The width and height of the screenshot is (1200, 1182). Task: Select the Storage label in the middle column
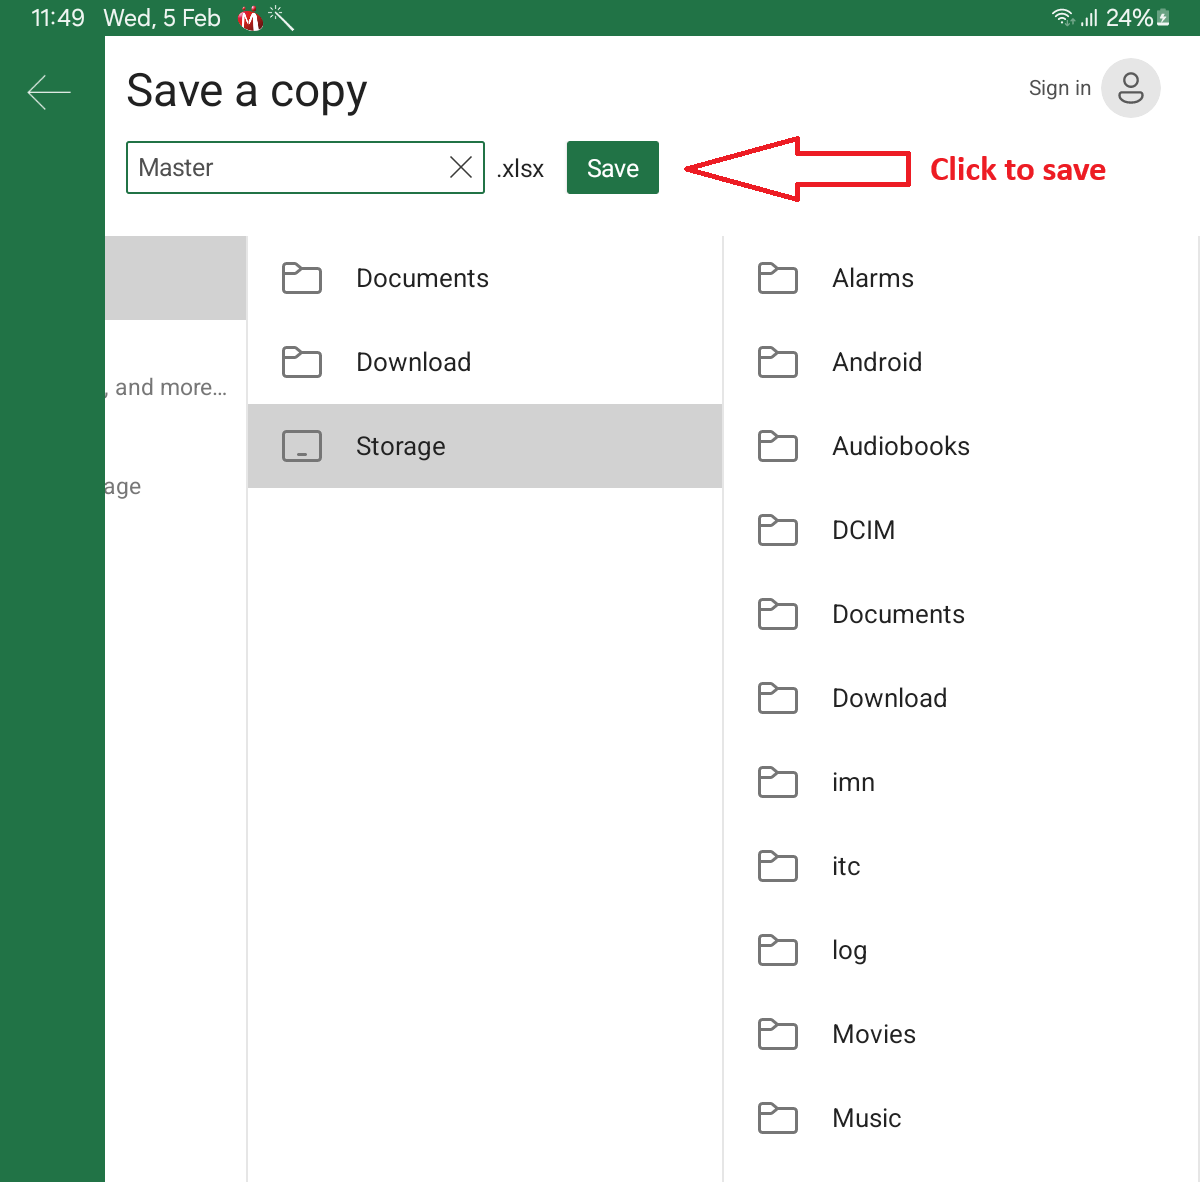(401, 447)
